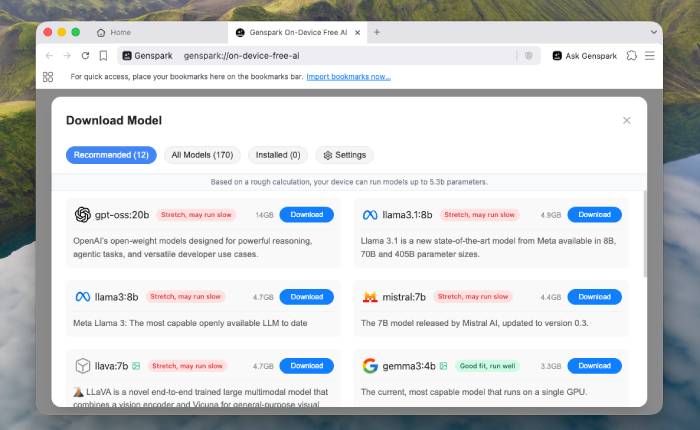Click the Stretch badge on gpt-oss:20b
700x430 pixels.
pos(196,215)
